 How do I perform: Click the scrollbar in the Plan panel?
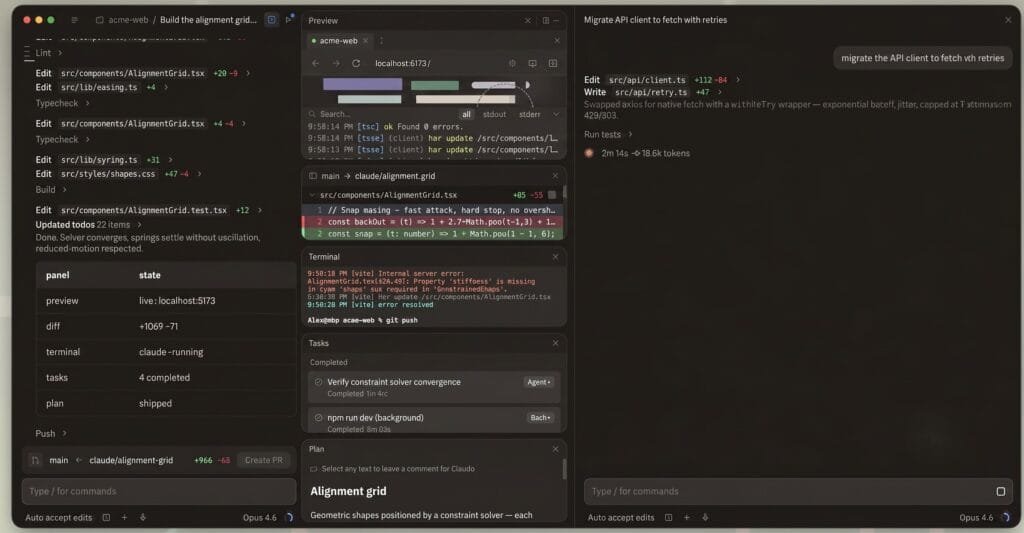pos(564,468)
